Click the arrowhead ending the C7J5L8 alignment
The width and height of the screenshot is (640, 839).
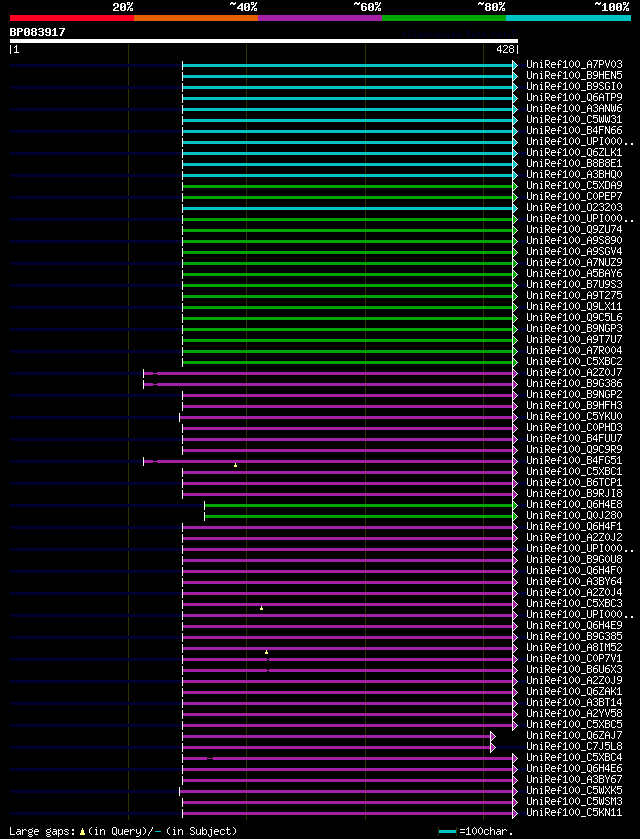click(493, 748)
